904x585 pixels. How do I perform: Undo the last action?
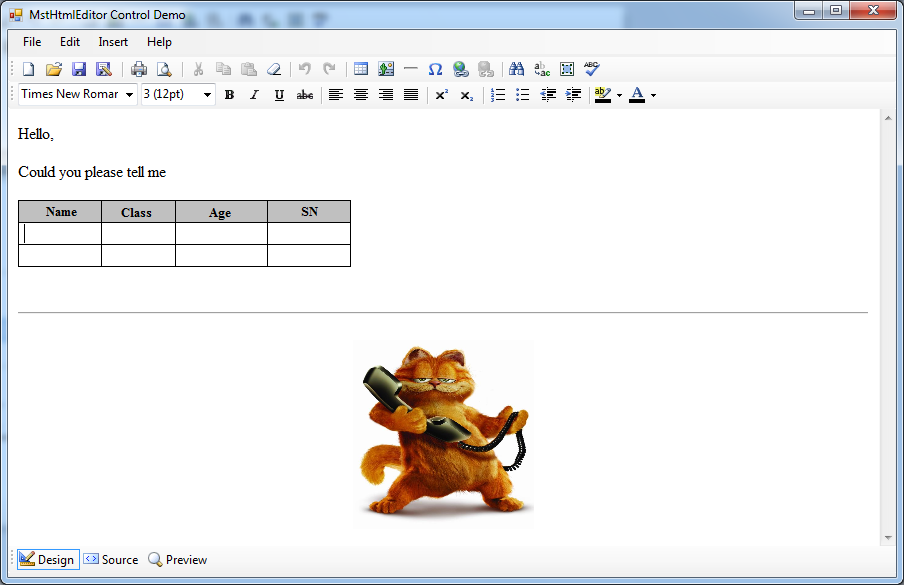click(x=304, y=69)
